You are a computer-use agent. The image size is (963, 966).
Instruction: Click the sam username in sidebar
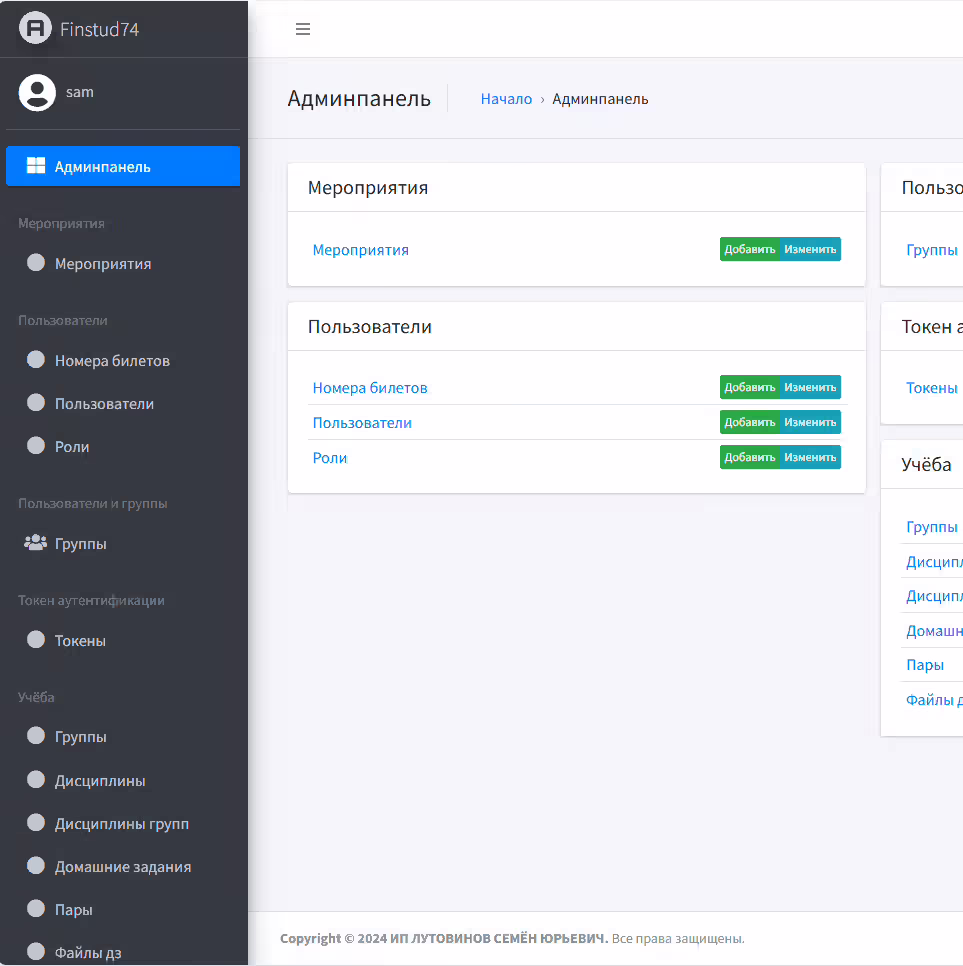(x=79, y=92)
